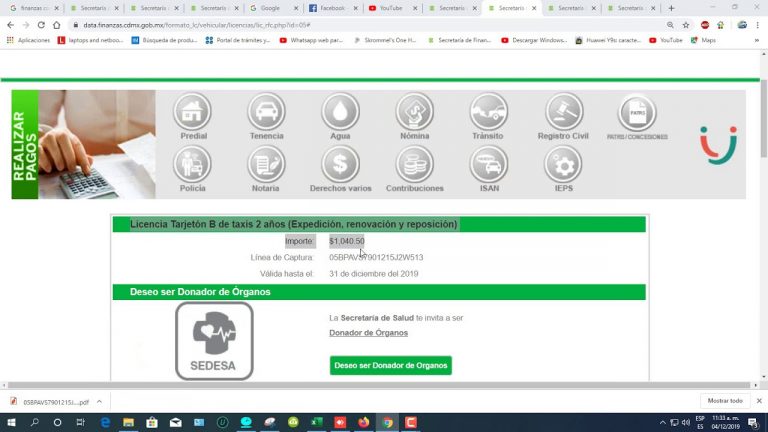Click the SEDESA logo image

pyautogui.click(x=214, y=342)
